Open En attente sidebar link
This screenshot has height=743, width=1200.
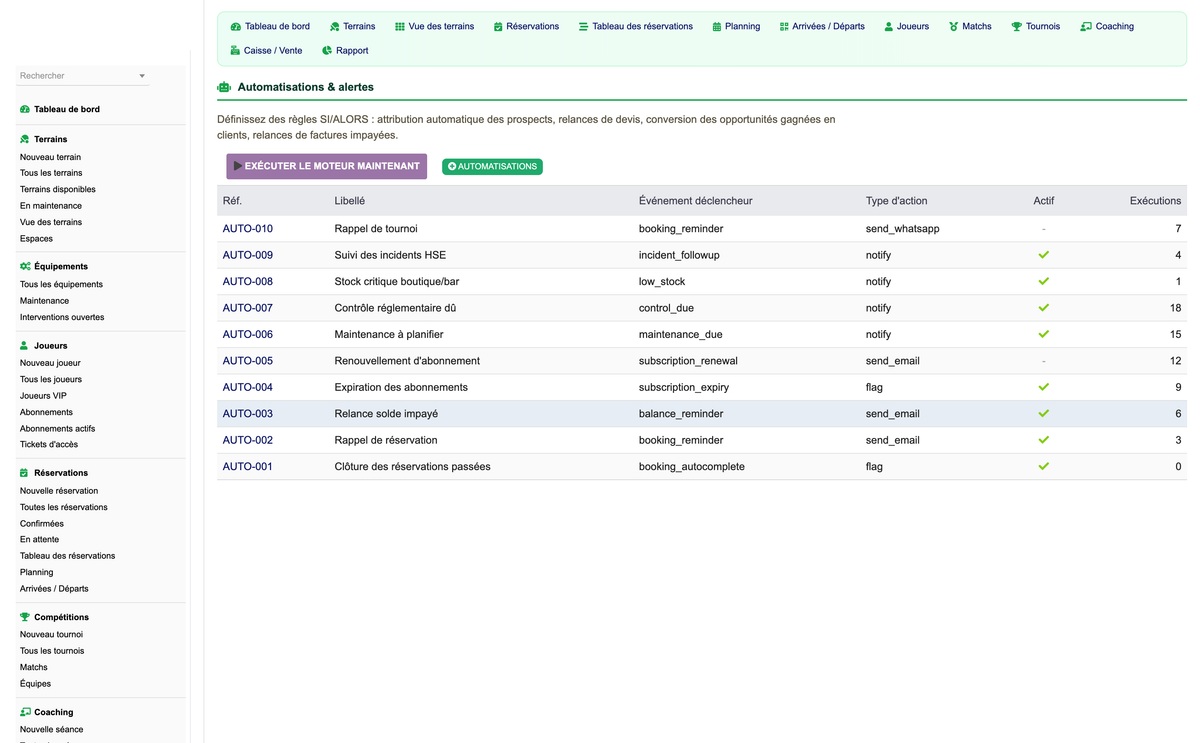pyautogui.click(x=39, y=540)
